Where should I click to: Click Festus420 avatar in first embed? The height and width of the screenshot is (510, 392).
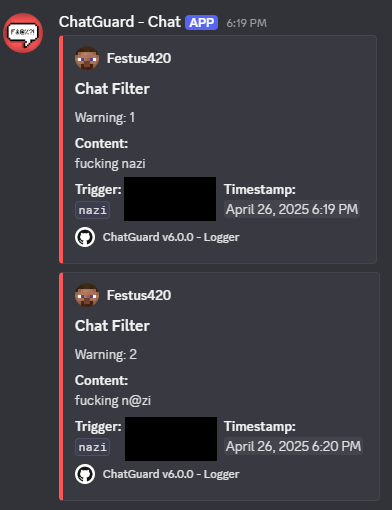pos(87,58)
